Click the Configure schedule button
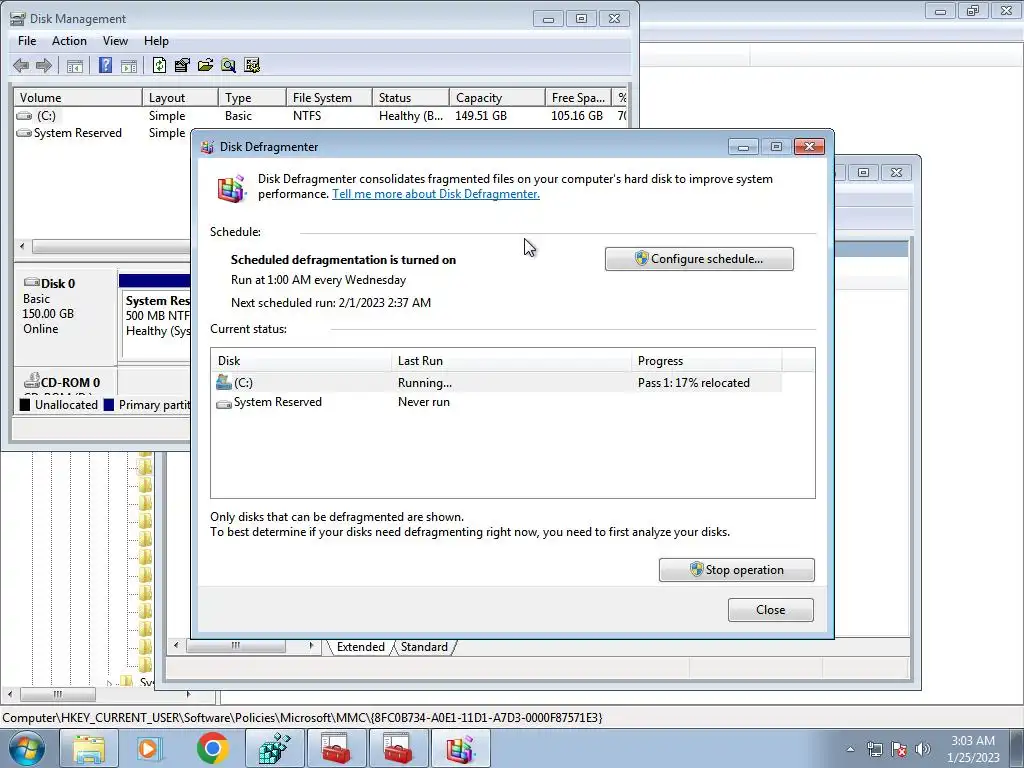 pos(699,259)
